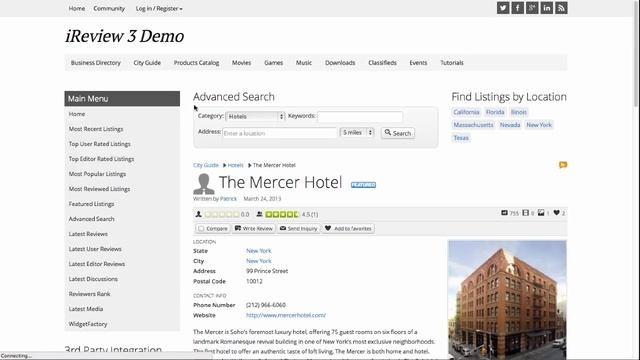
Task: Filter listings by Florida
Action: tap(495, 112)
